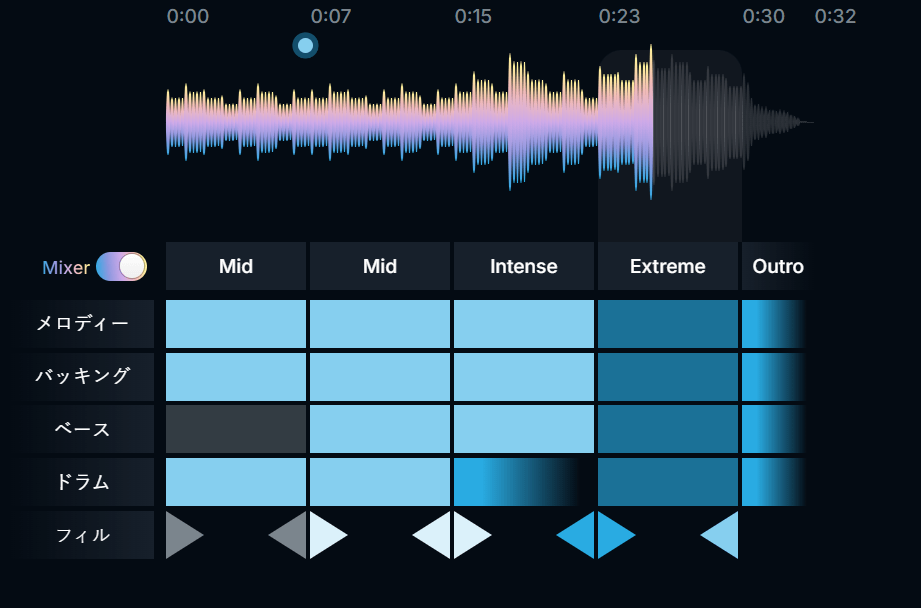Toggle ベース block under Intense
921x608 pixels.
pyautogui.click(x=524, y=429)
